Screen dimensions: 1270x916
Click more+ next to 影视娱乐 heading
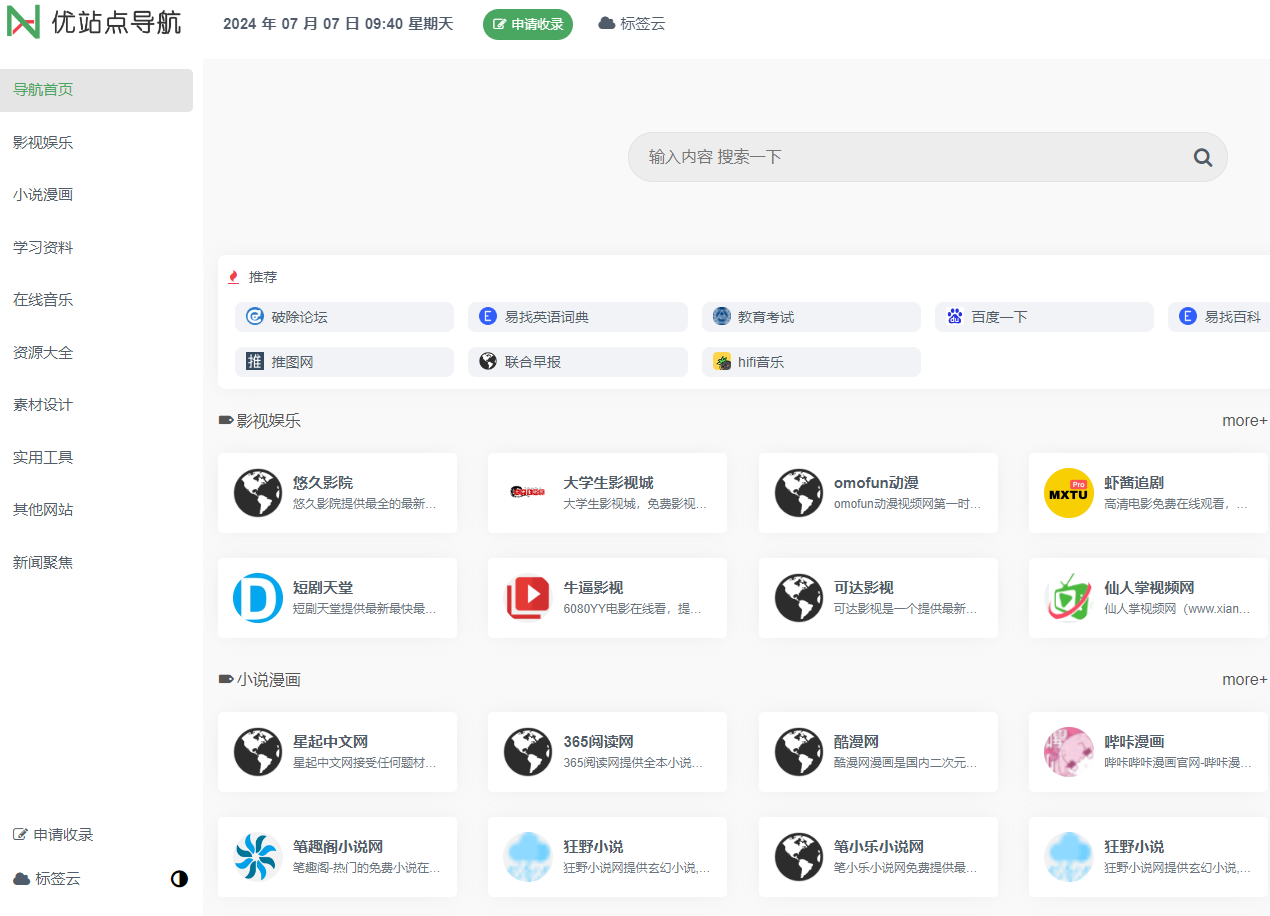pyautogui.click(x=1245, y=421)
